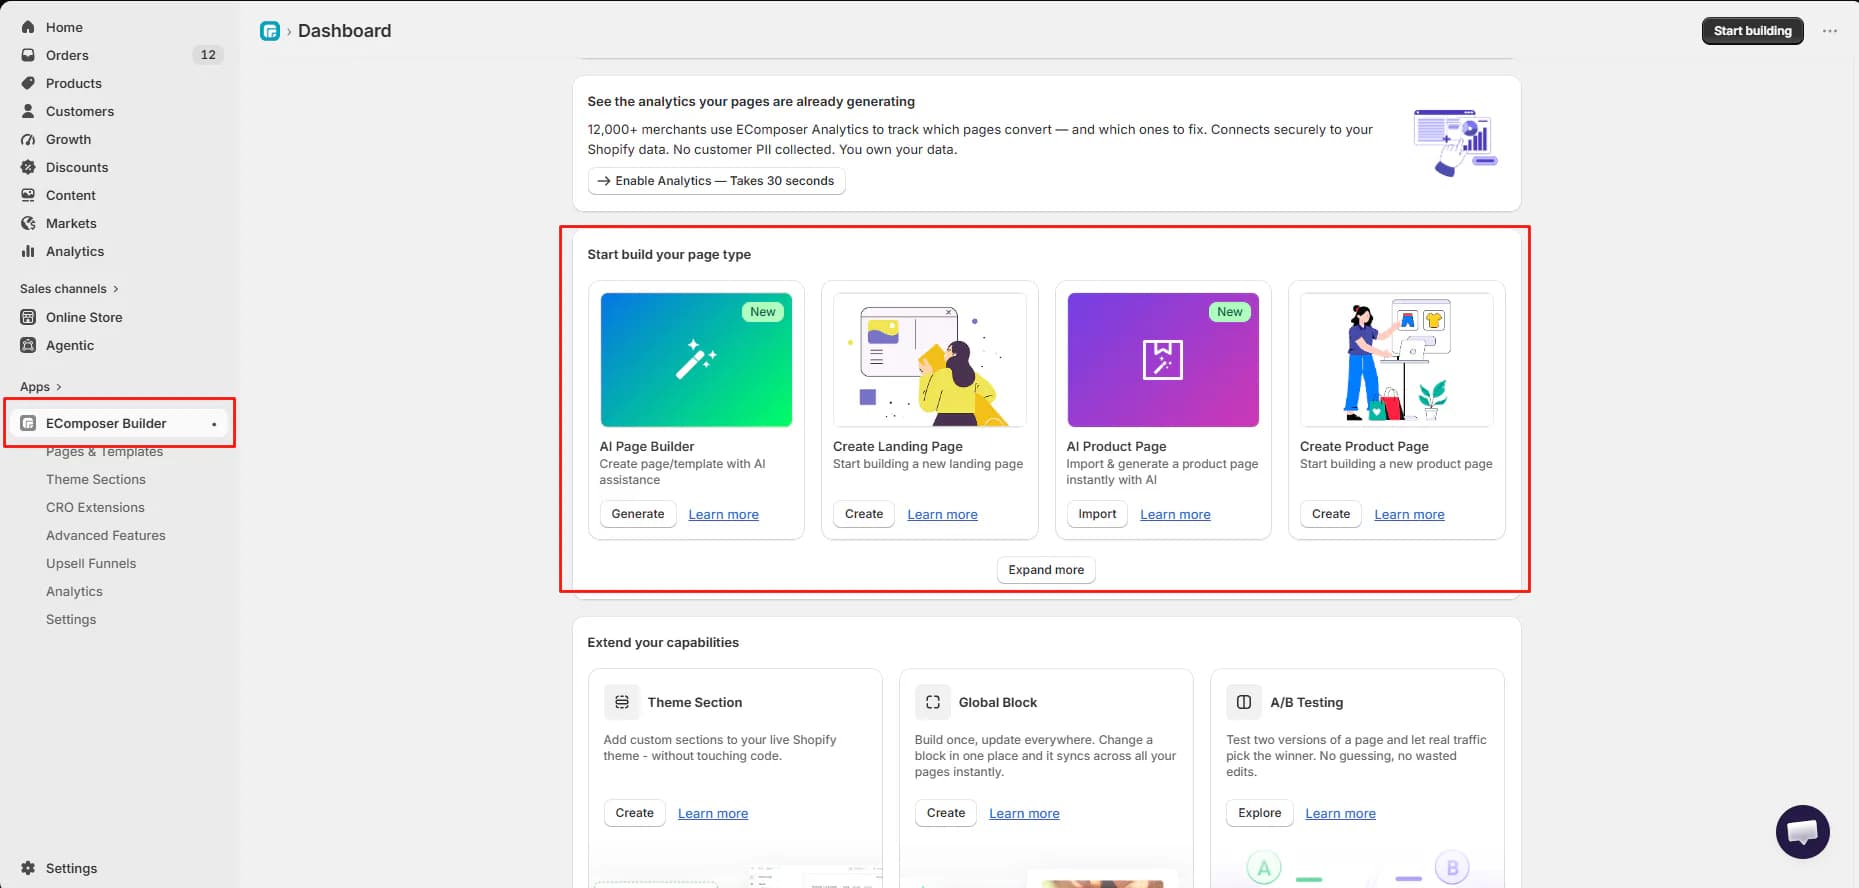Image resolution: width=1859 pixels, height=888 pixels.
Task: Click Import for AI Product Page
Action: [x=1097, y=514]
